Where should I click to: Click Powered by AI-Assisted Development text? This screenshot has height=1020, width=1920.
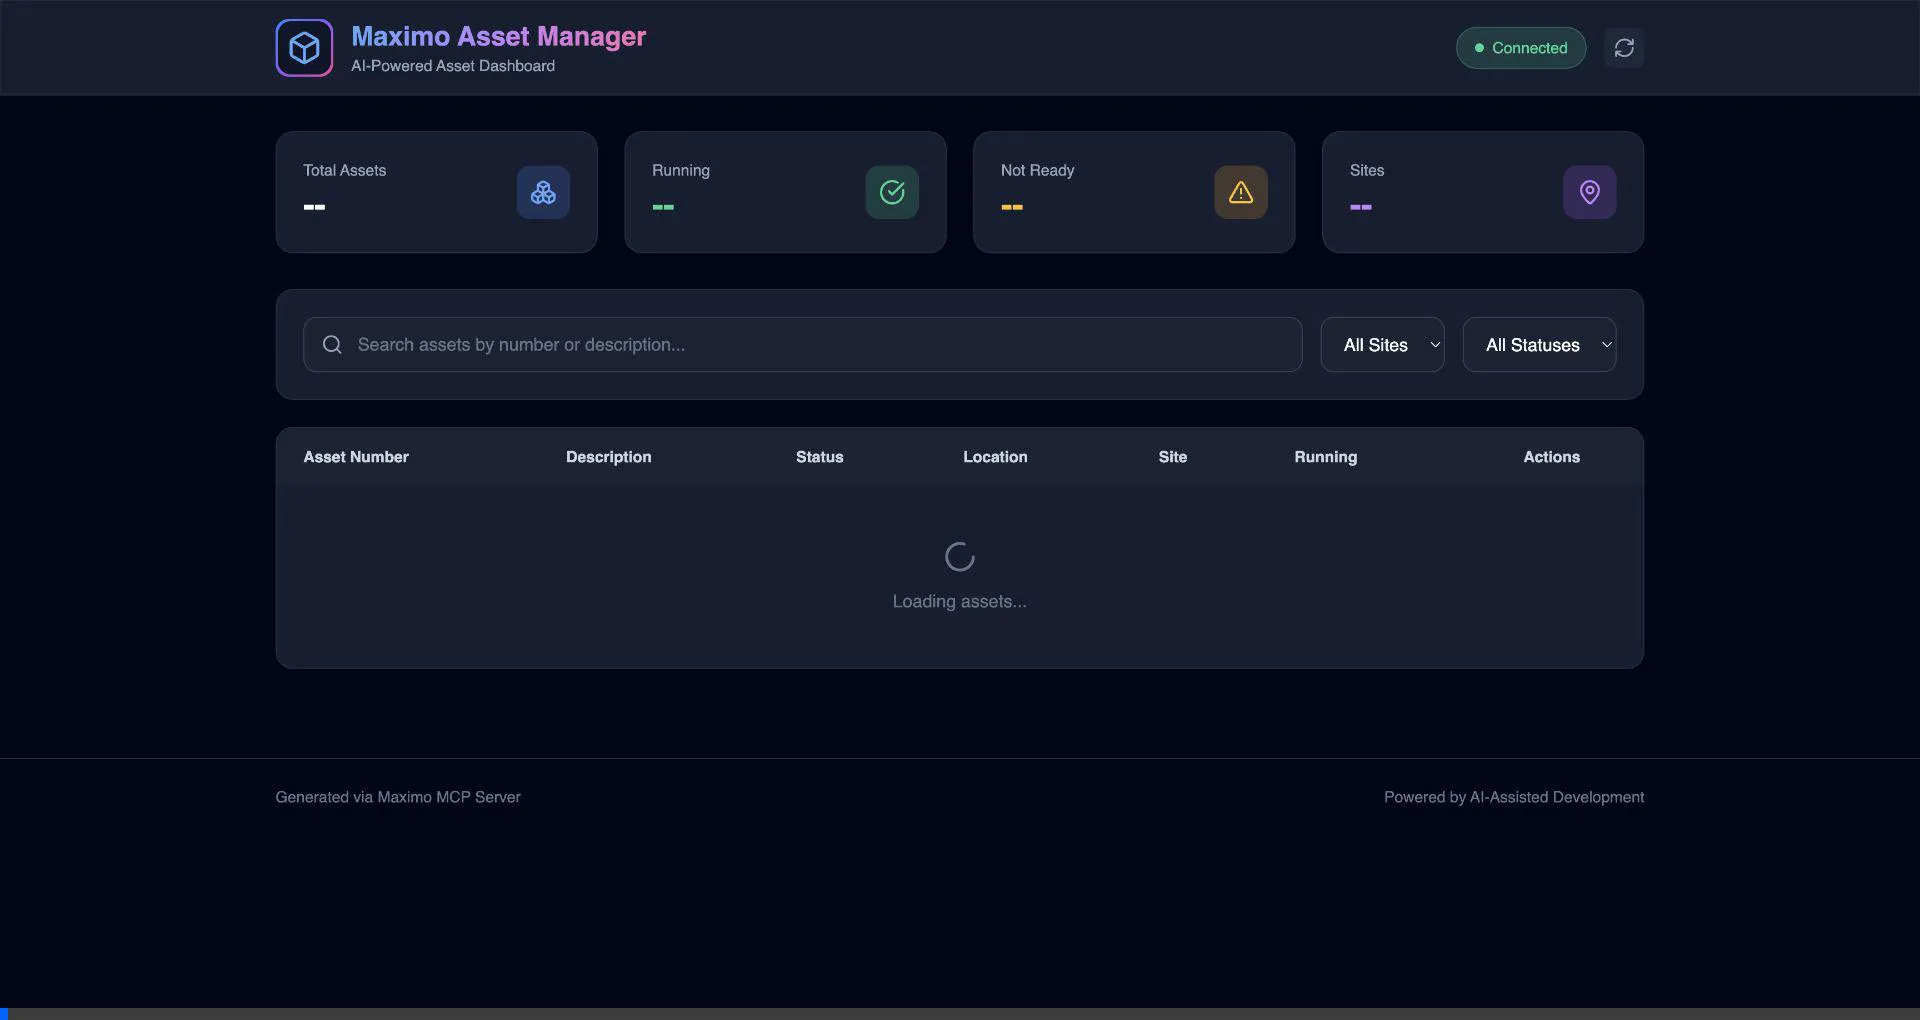[x=1514, y=797]
